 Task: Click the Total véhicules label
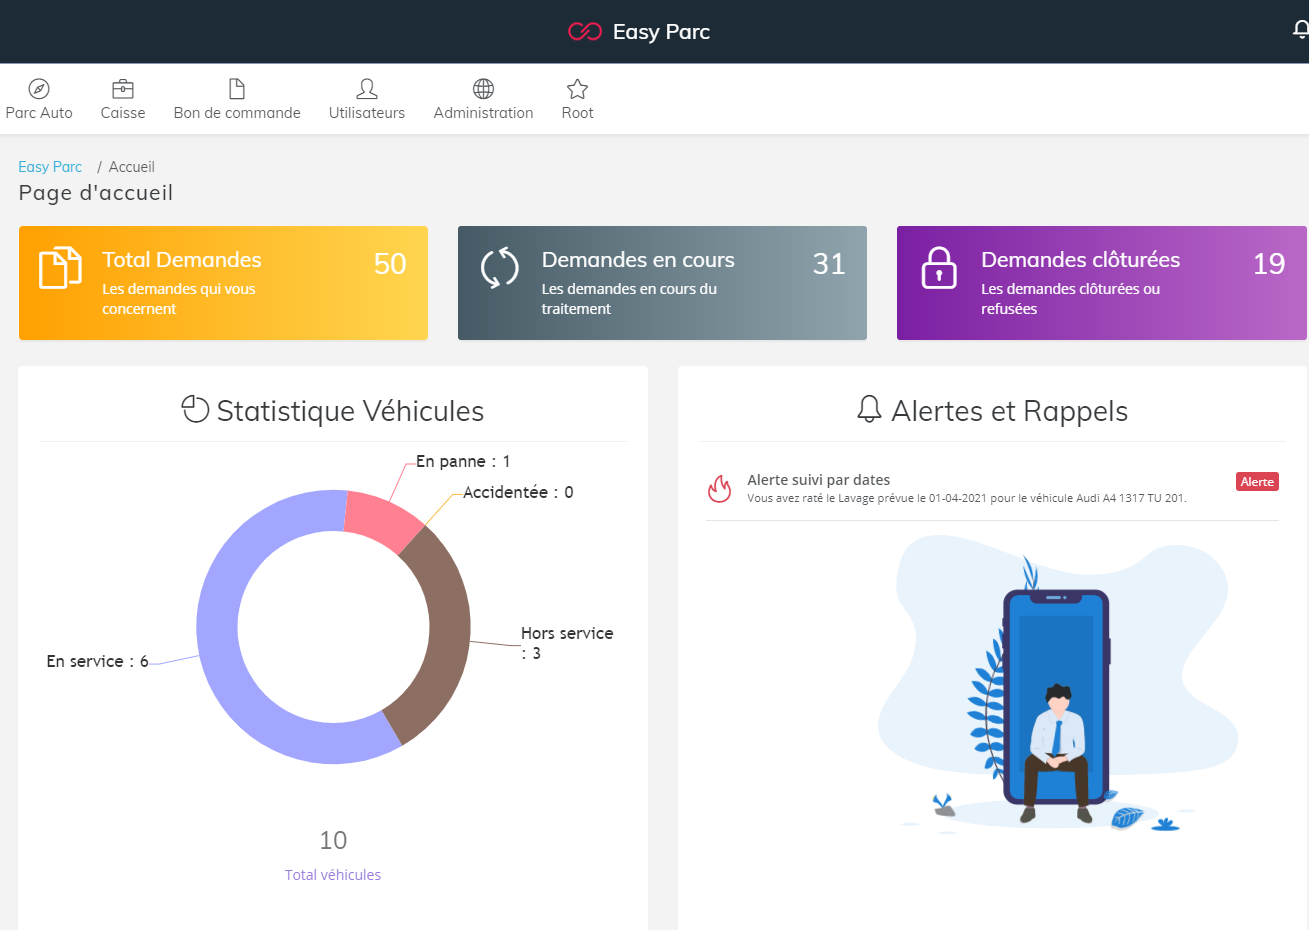pos(333,875)
